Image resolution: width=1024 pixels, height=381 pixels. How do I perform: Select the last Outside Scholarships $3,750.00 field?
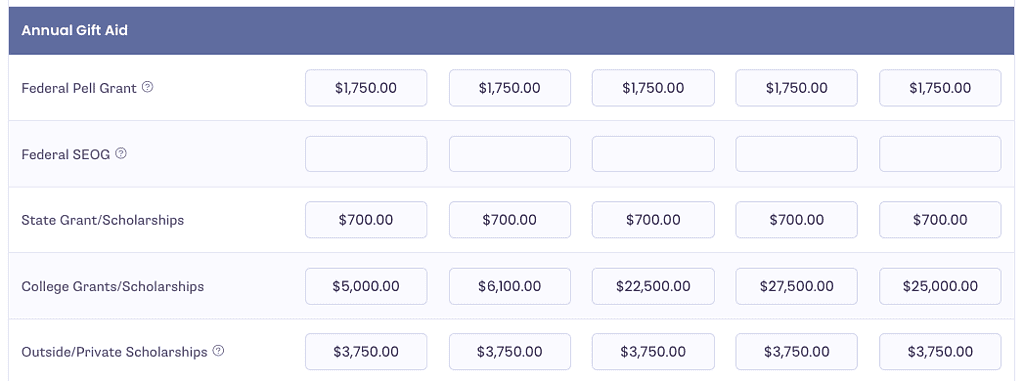pos(940,352)
